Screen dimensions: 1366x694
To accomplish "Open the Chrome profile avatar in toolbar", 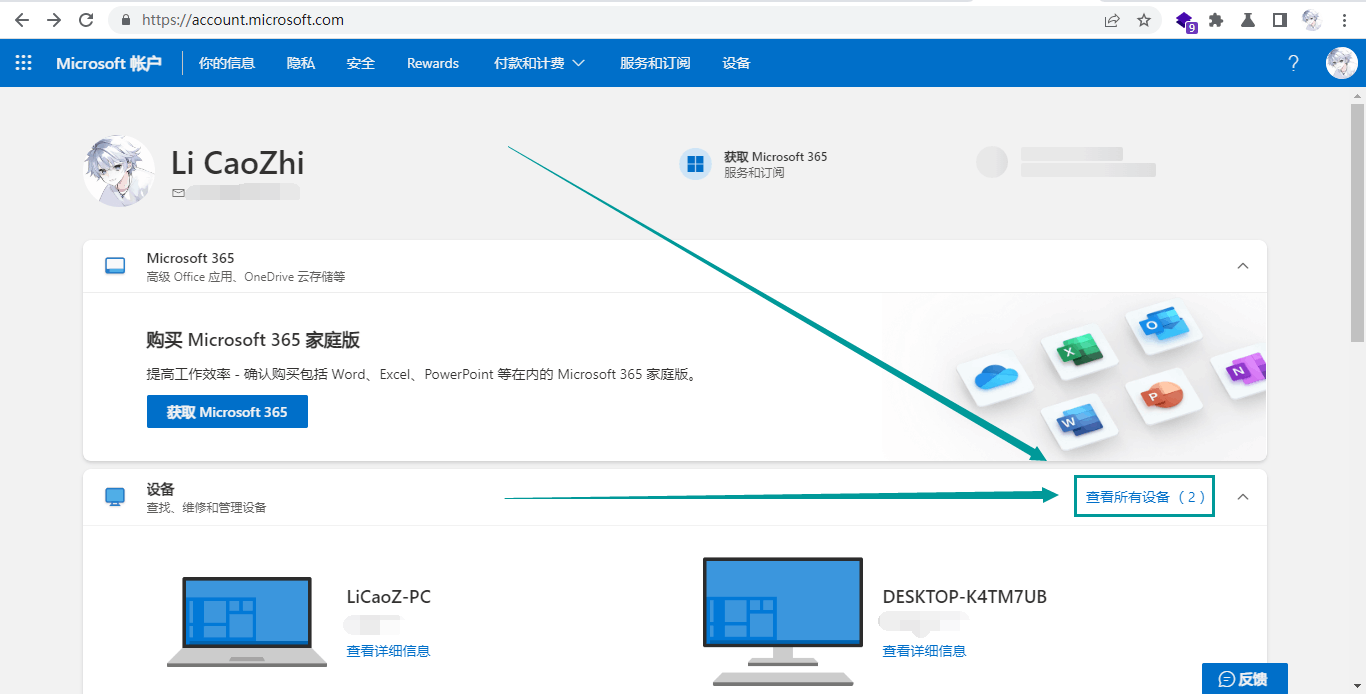I will tap(1312, 20).
